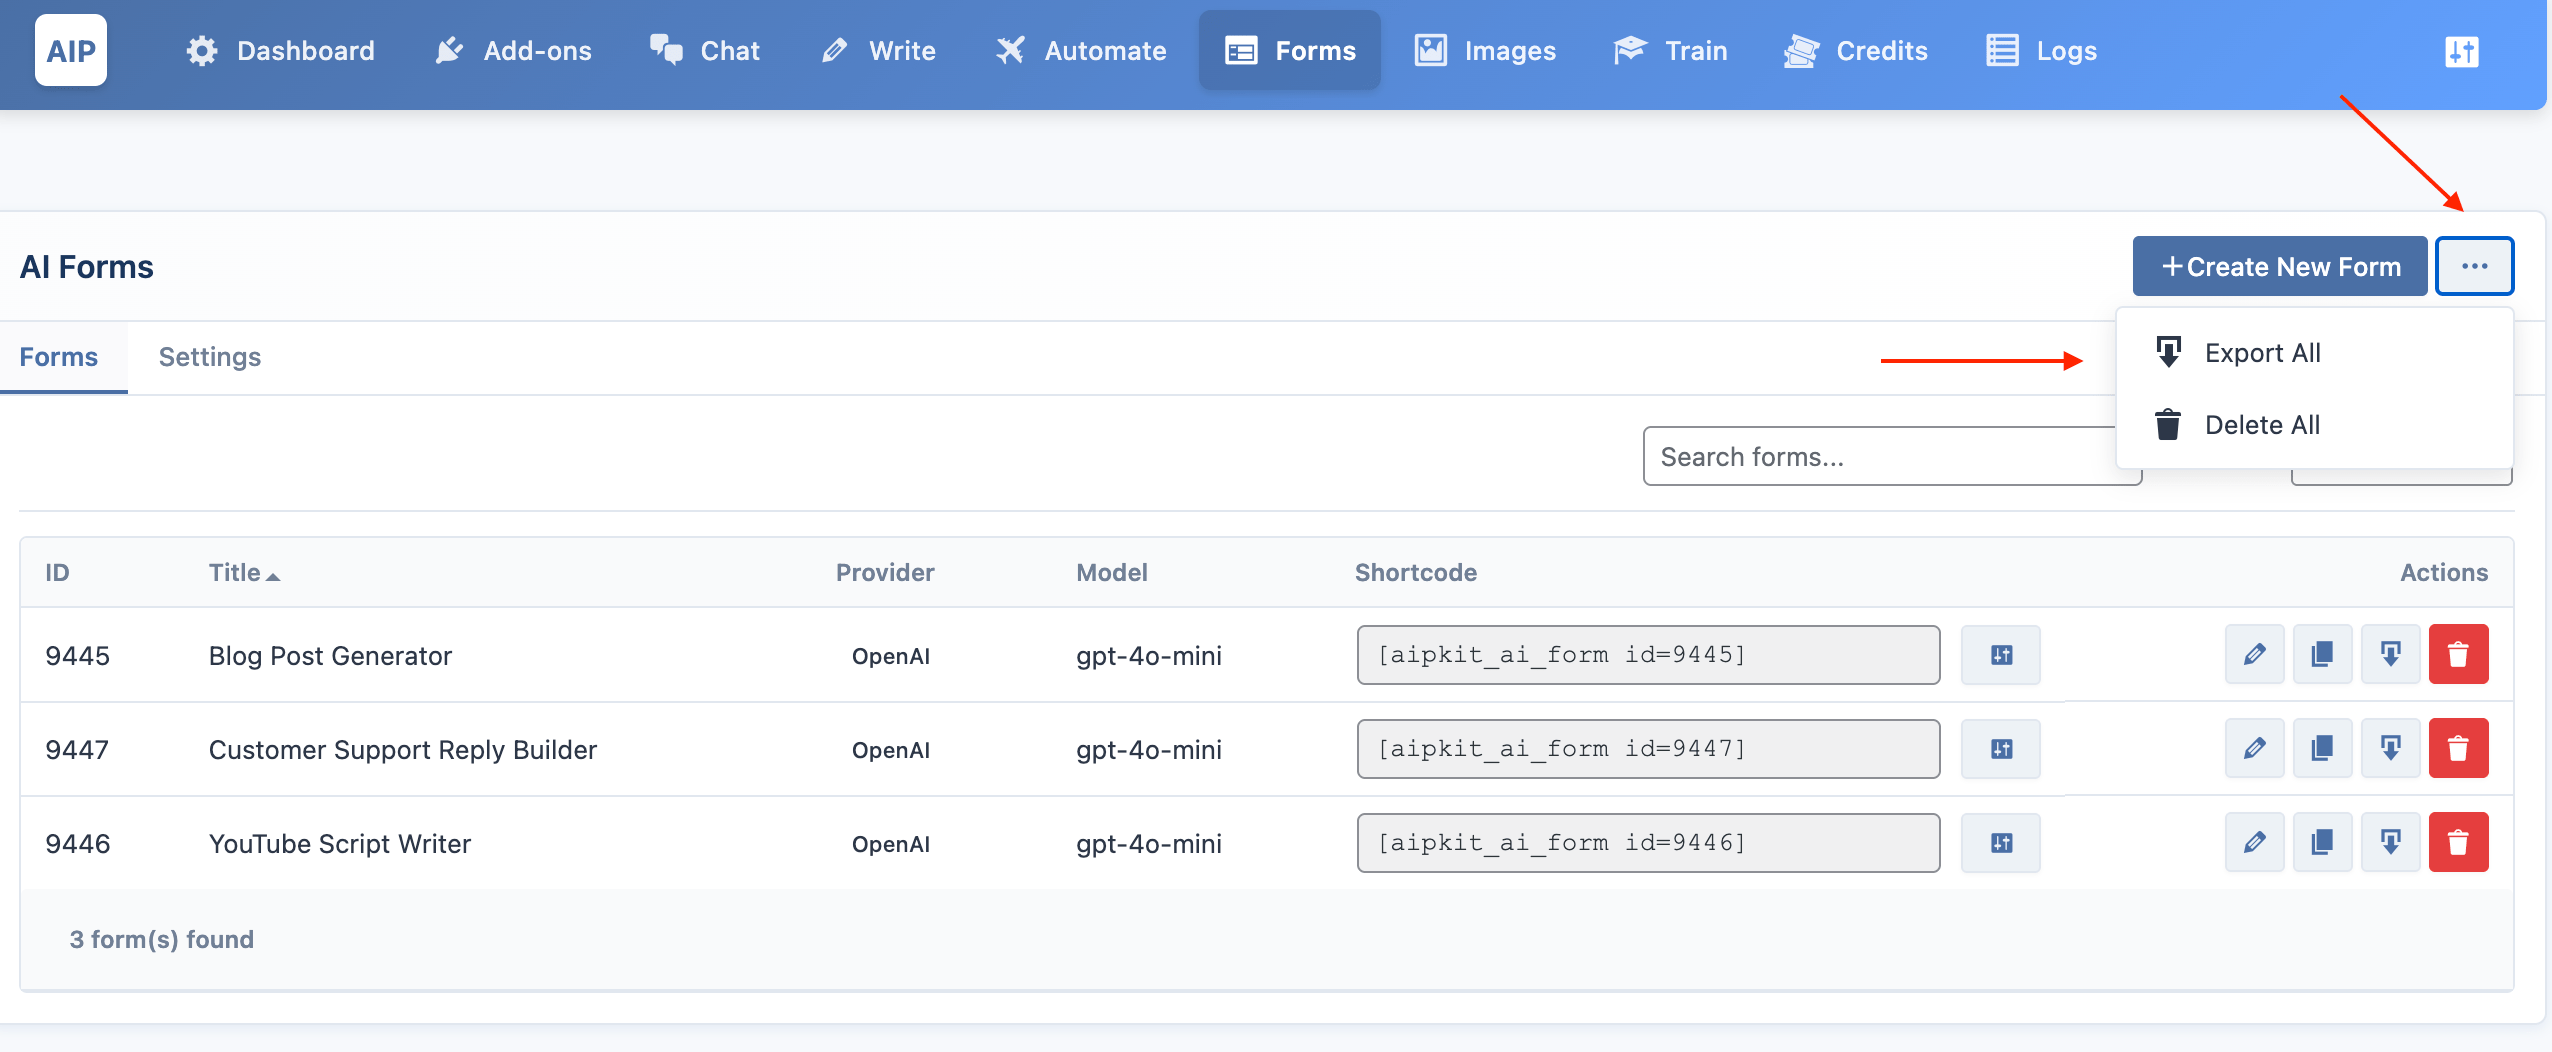Delete the Blog Post Generator form

2458,655
